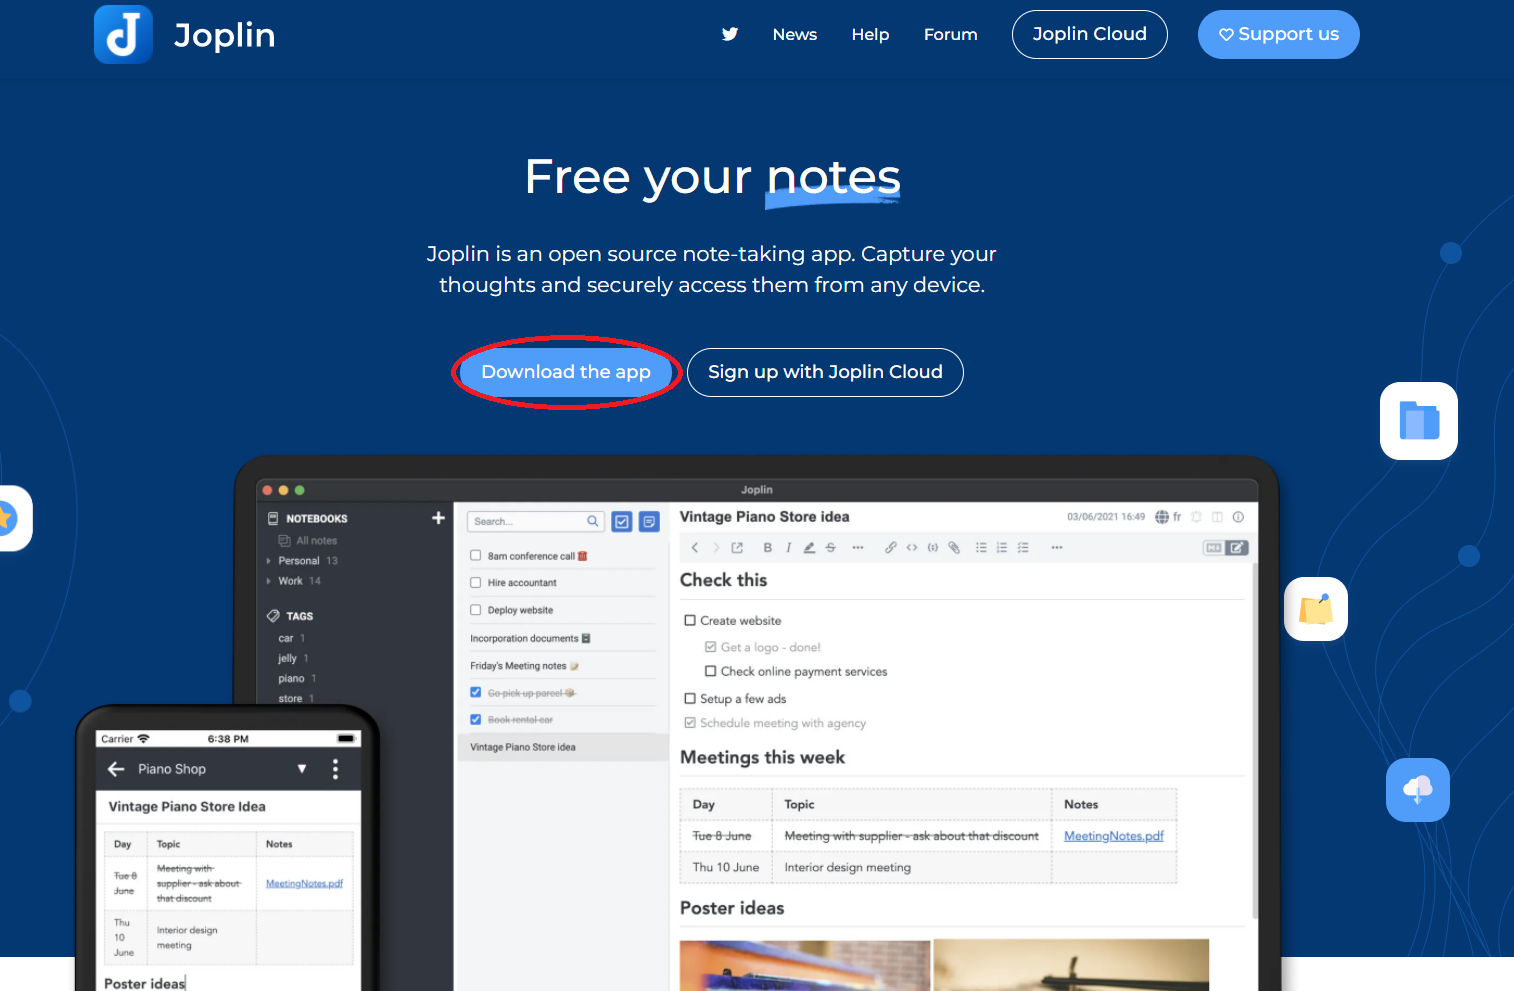
Task: Open the Help page
Action: pos(871,34)
